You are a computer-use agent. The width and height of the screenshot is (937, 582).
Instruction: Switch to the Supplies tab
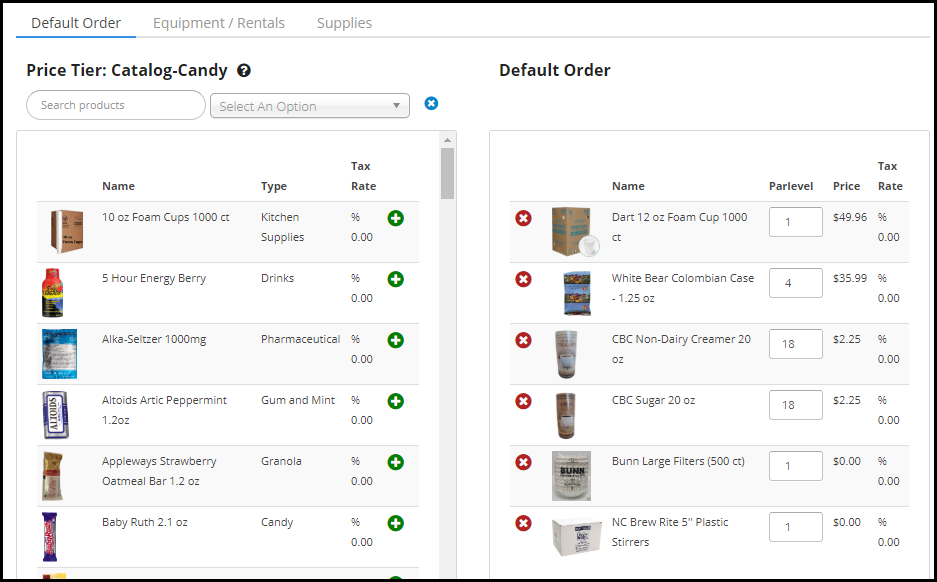(x=344, y=23)
